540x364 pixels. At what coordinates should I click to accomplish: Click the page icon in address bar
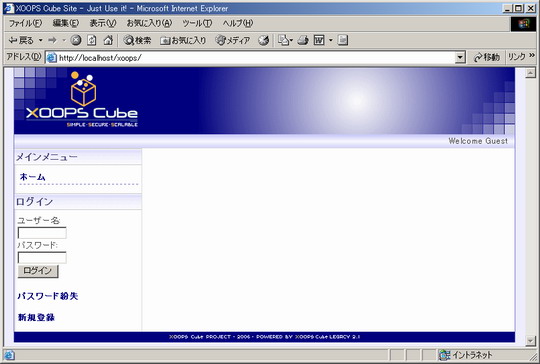(x=52, y=58)
